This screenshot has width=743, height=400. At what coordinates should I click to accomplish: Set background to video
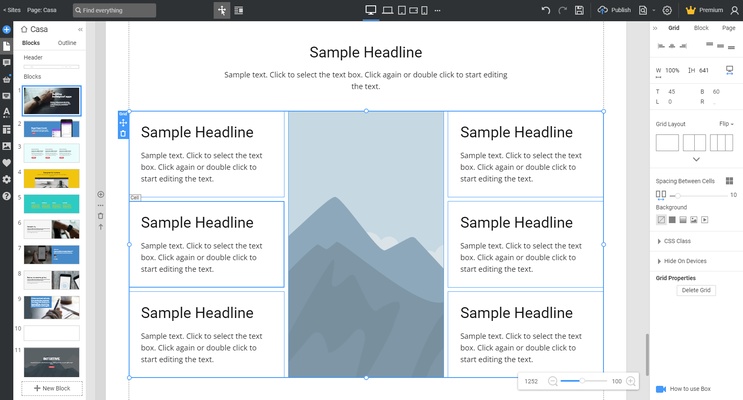coord(705,219)
